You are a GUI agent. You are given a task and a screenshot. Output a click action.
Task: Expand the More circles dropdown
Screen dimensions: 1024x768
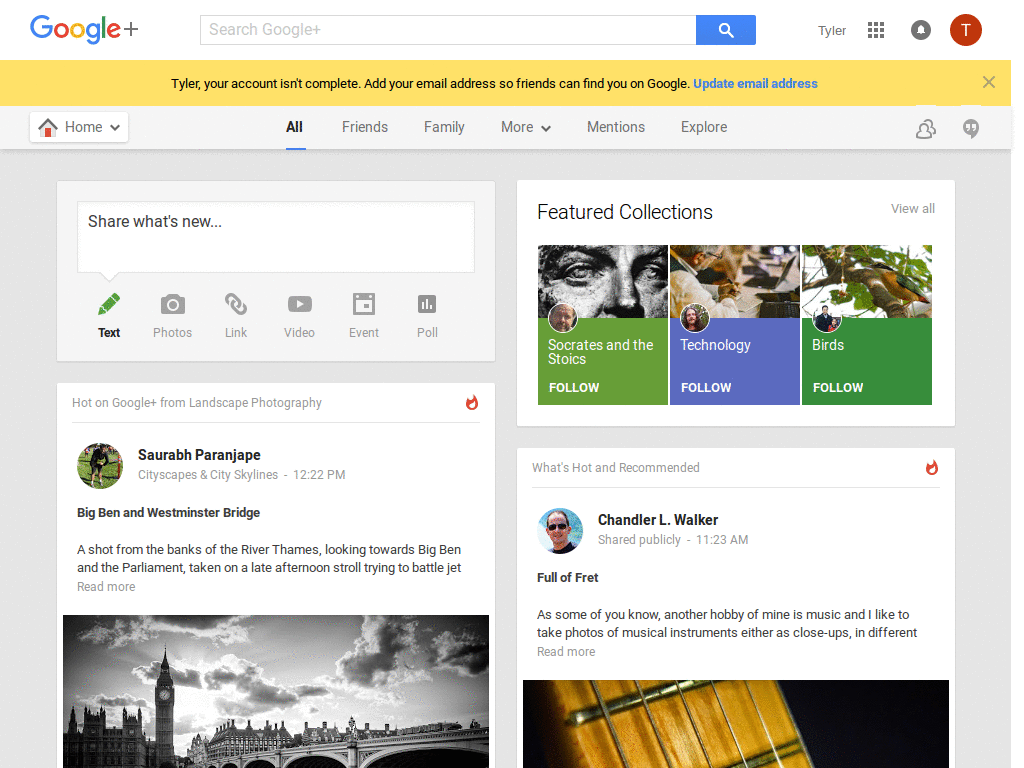(526, 127)
